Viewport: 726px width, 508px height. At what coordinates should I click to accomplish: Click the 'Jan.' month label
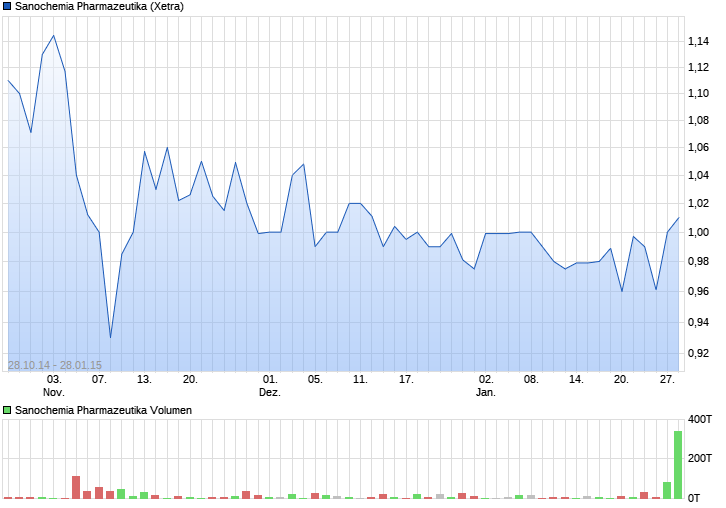pyautogui.click(x=486, y=392)
